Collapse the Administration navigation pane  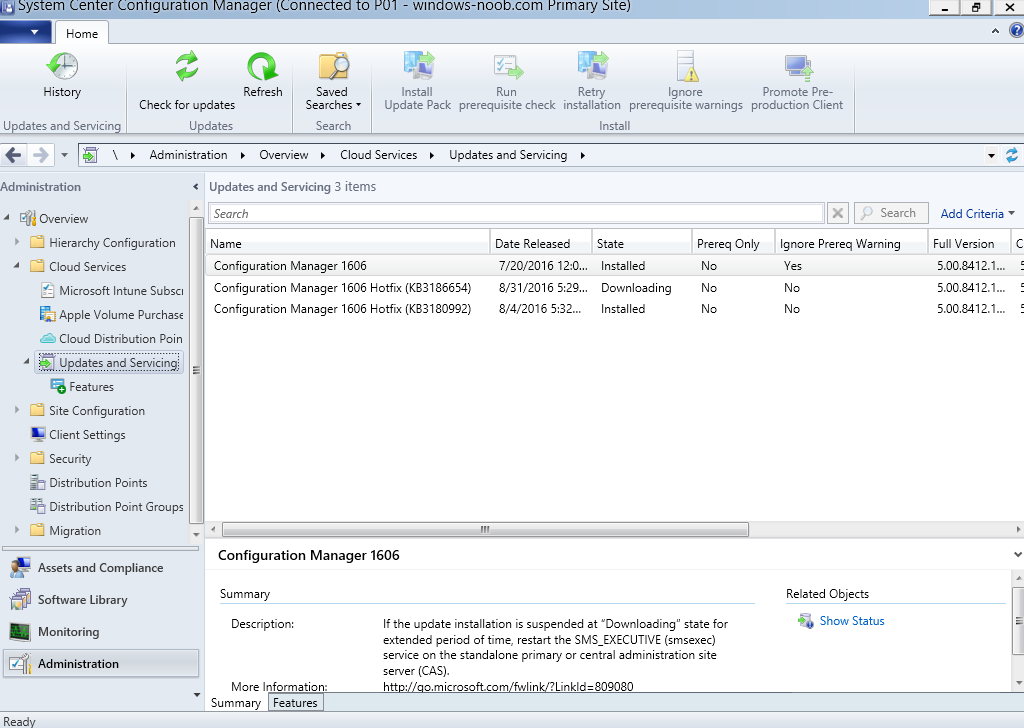click(x=195, y=187)
